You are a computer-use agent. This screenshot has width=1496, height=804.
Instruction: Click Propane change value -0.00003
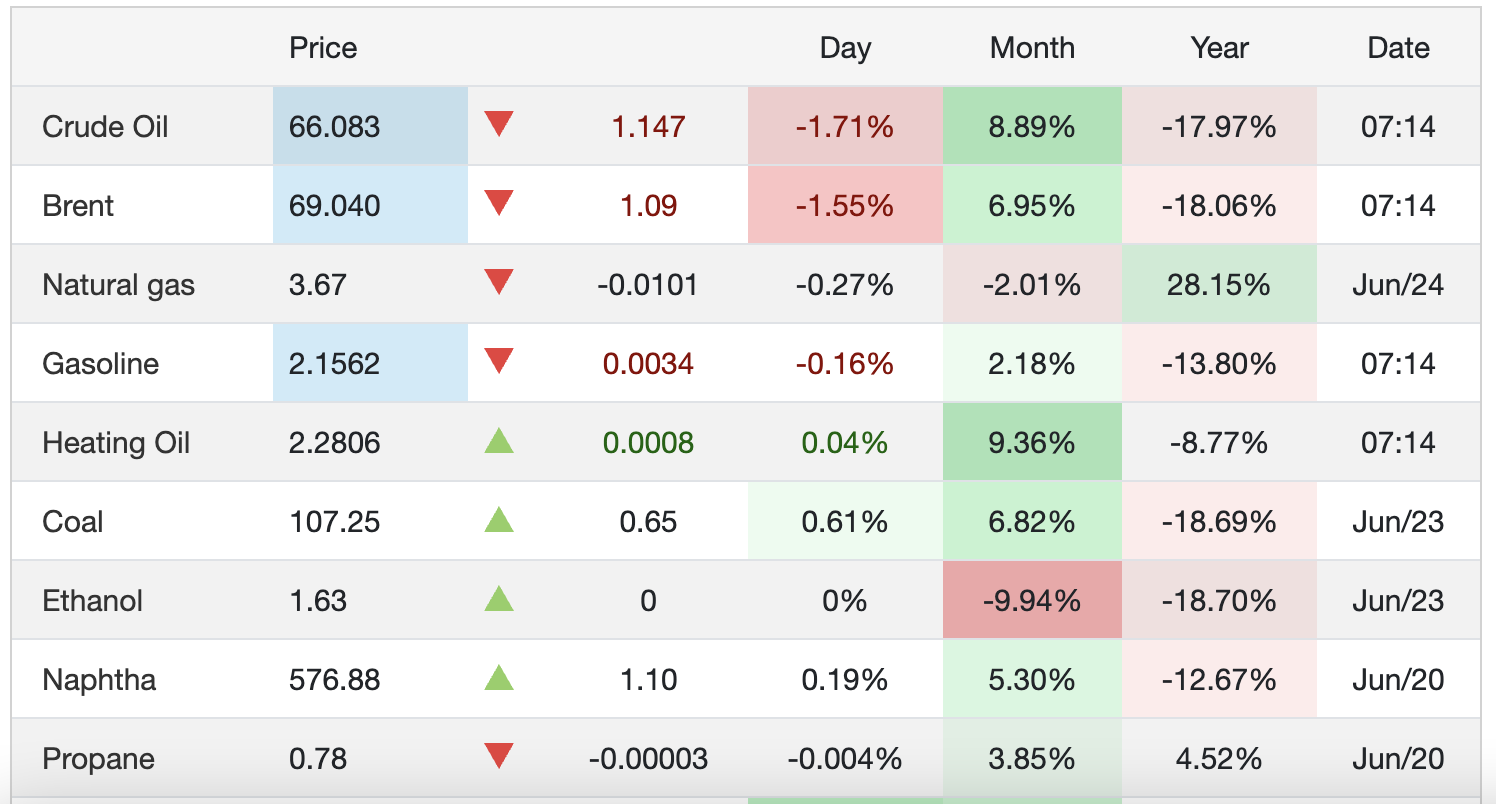coord(648,759)
